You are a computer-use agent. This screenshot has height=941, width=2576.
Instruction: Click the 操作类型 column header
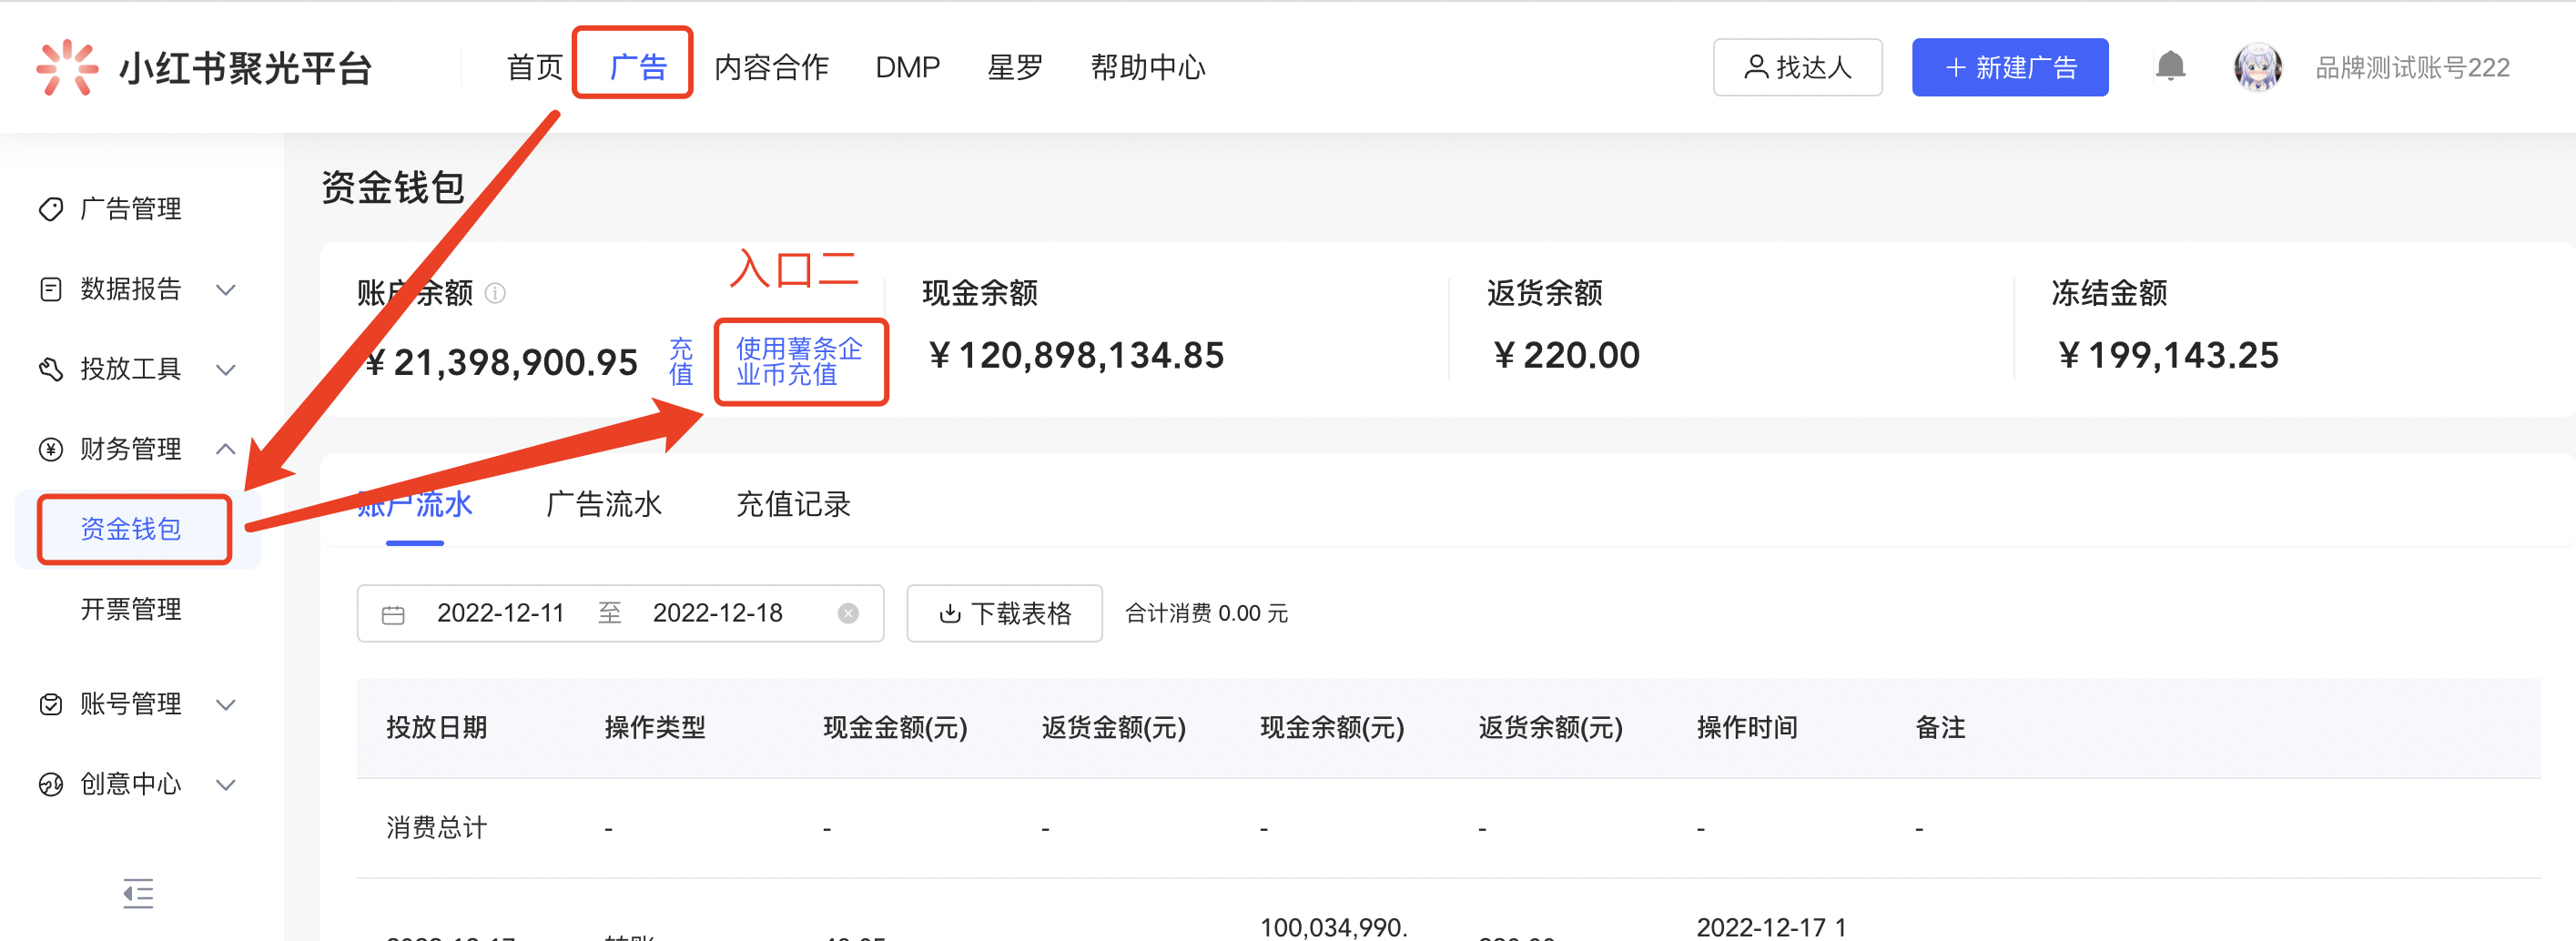pos(655,727)
